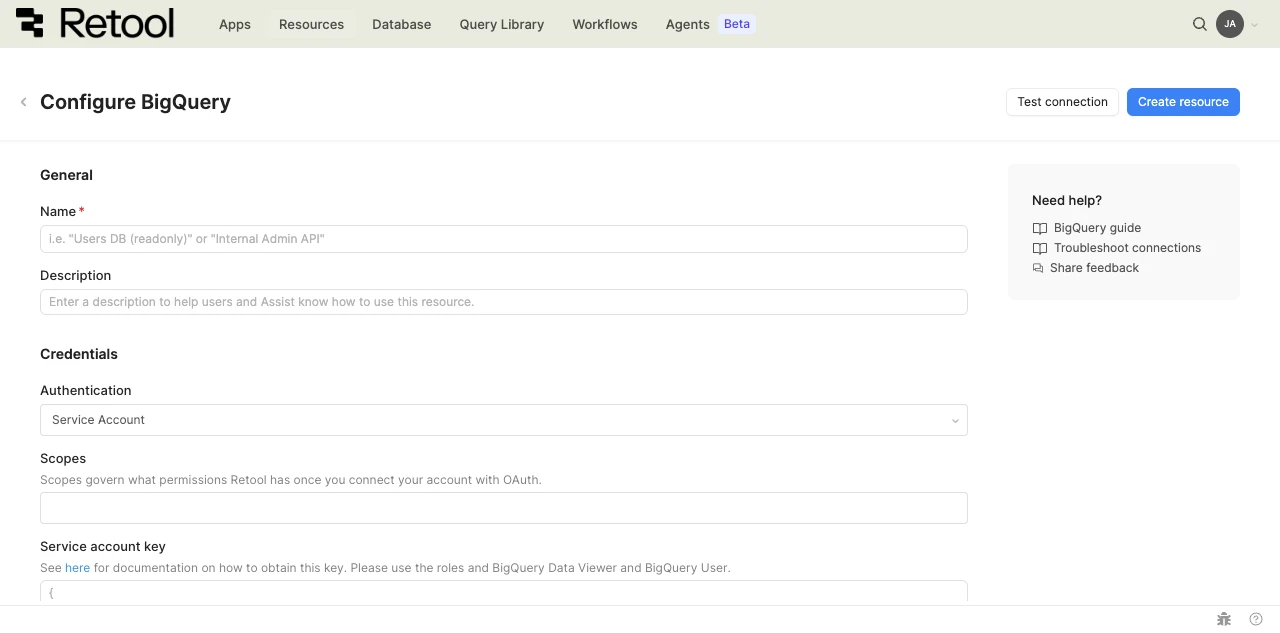Click the Share feedback link
Image resolution: width=1280 pixels, height=633 pixels.
[x=1094, y=268]
